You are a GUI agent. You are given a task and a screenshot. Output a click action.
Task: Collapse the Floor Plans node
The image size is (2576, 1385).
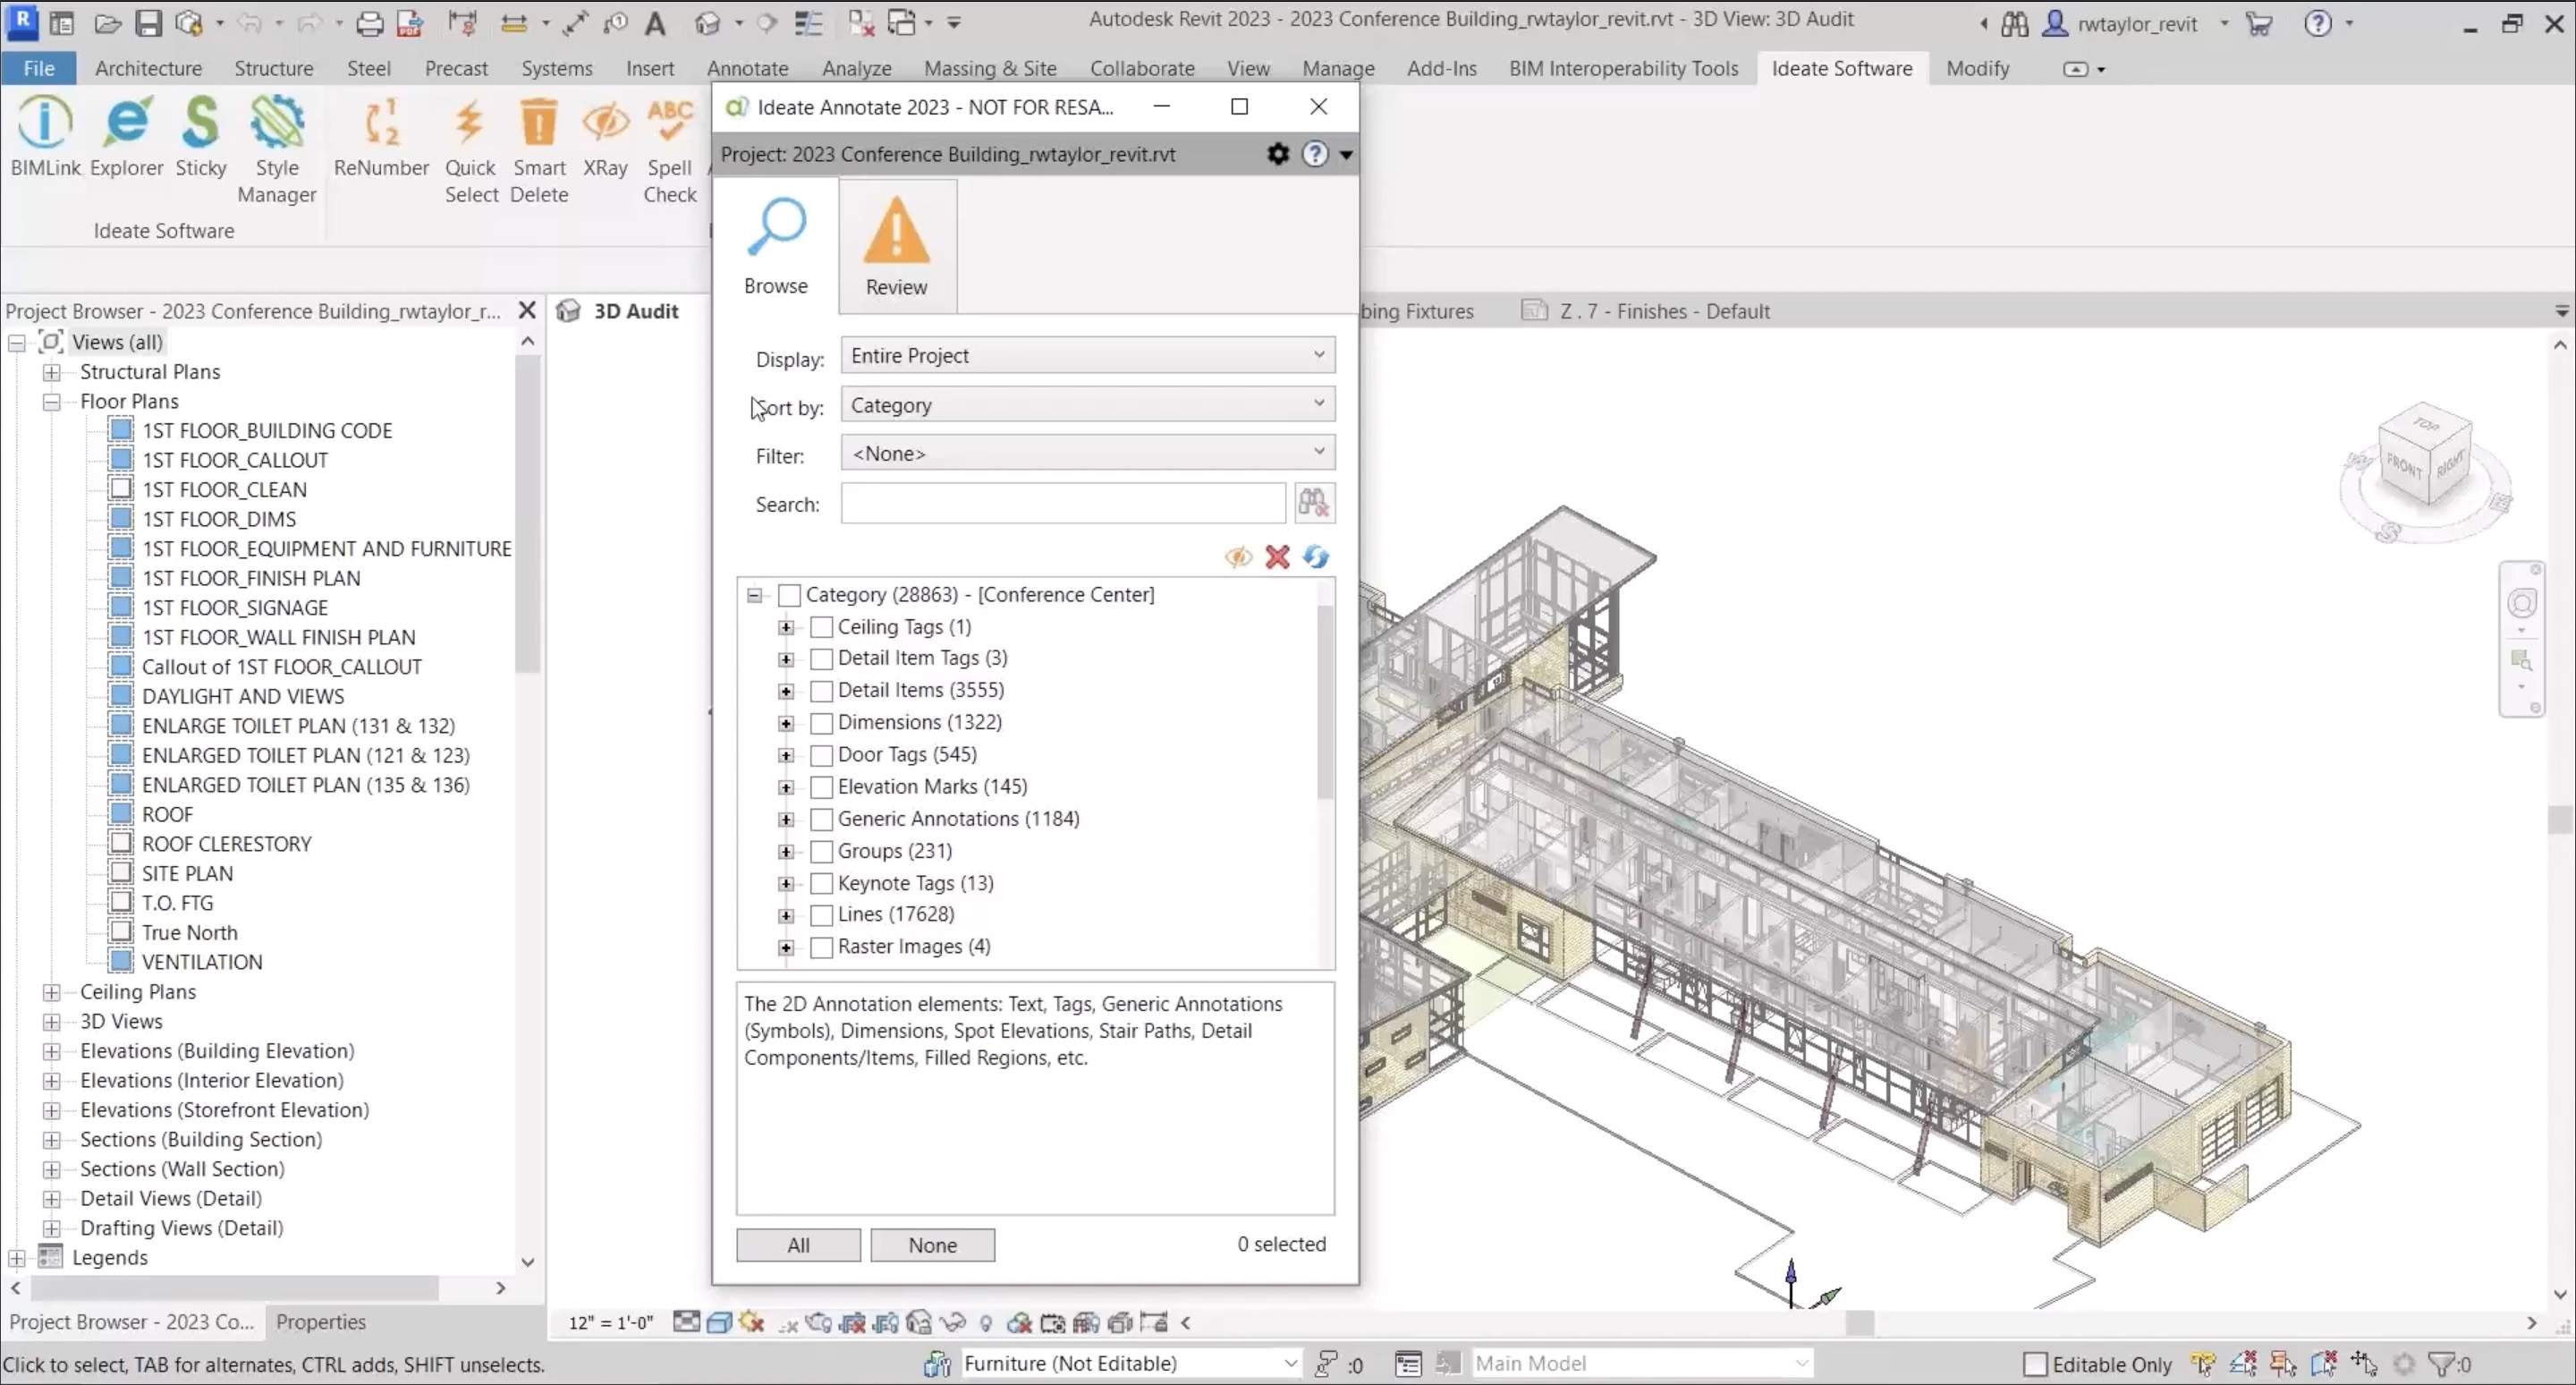point(51,402)
